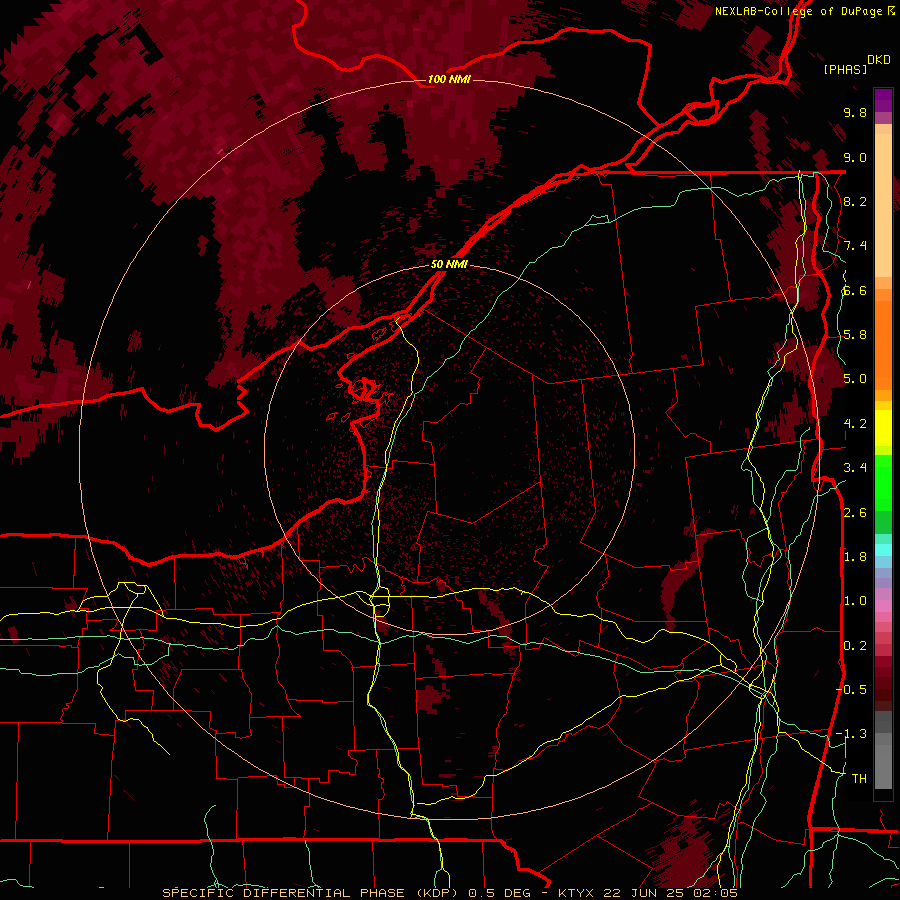This screenshot has width=900, height=900.
Task: Click the purple swatch atop the color bar
Action: click(883, 100)
